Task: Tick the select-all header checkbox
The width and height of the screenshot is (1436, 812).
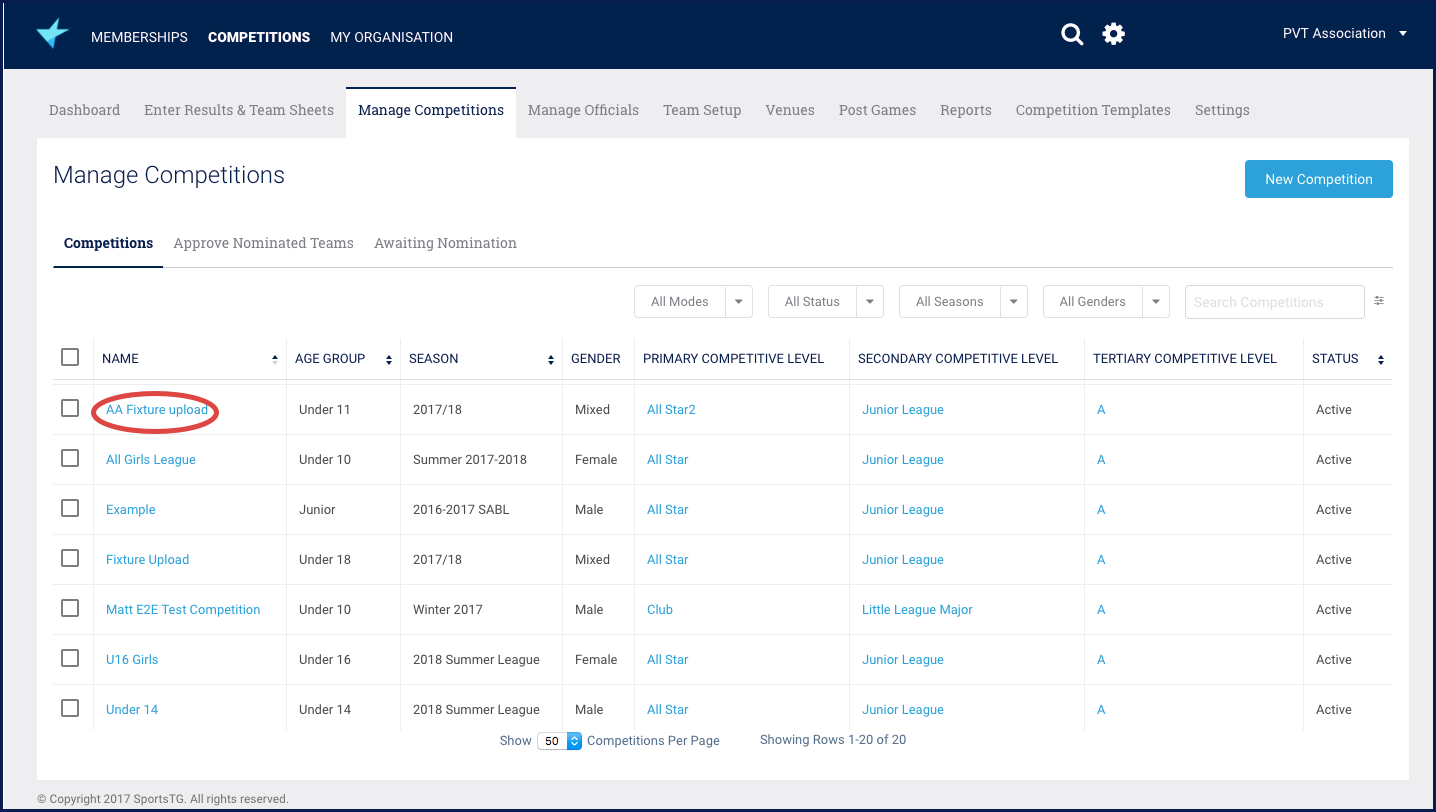Action: [70, 357]
